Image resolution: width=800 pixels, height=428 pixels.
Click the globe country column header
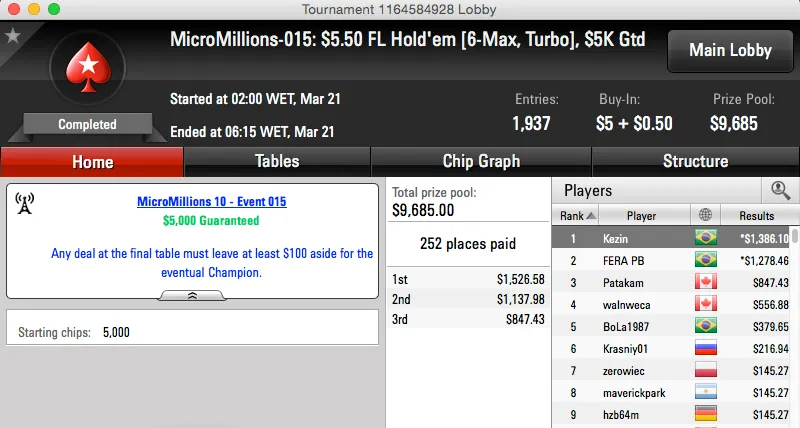coord(707,215)
